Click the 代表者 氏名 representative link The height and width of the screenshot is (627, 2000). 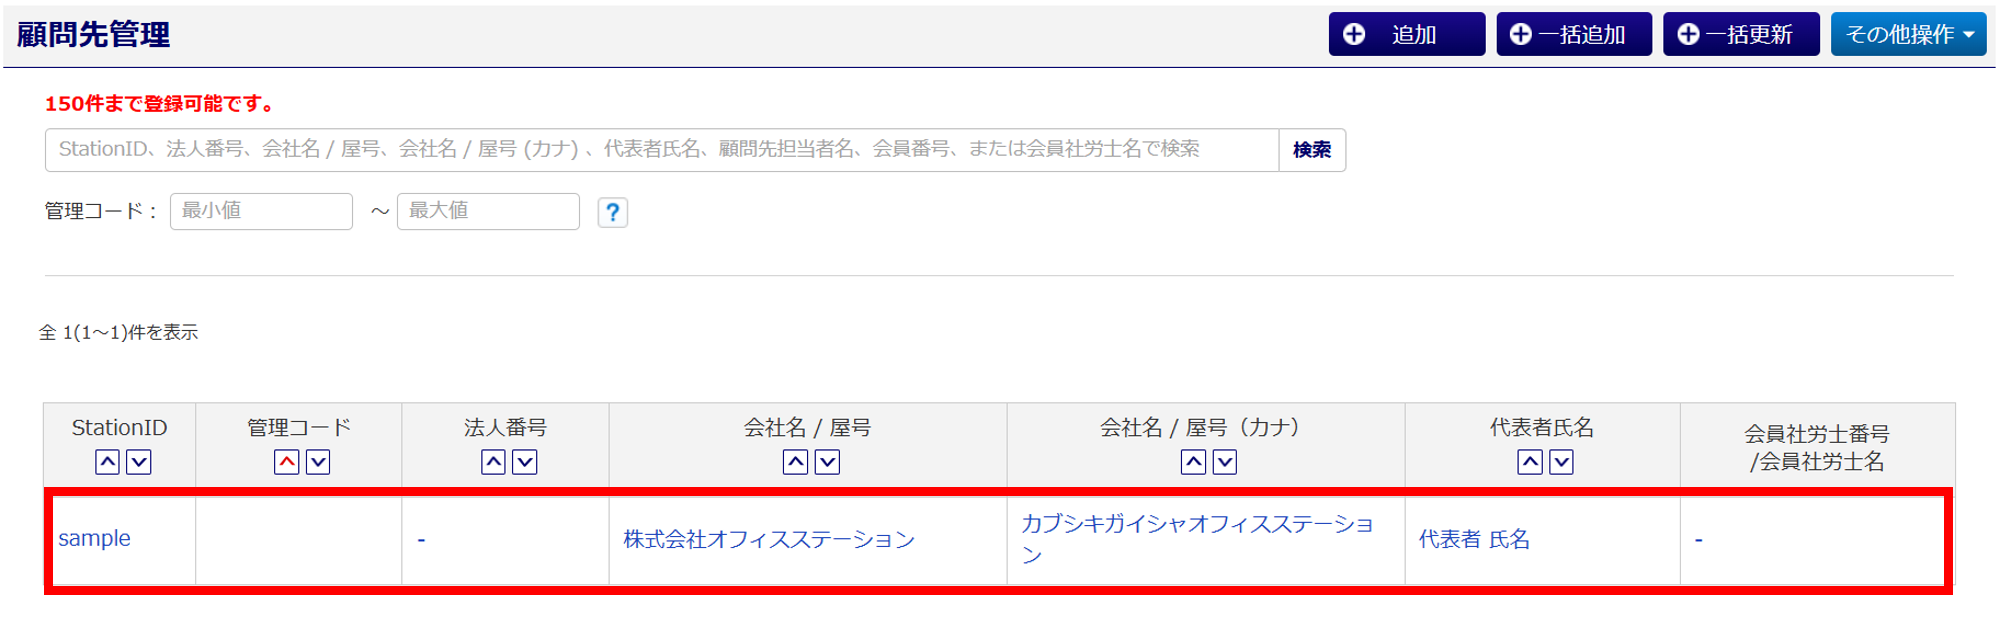click(1474, 540)
